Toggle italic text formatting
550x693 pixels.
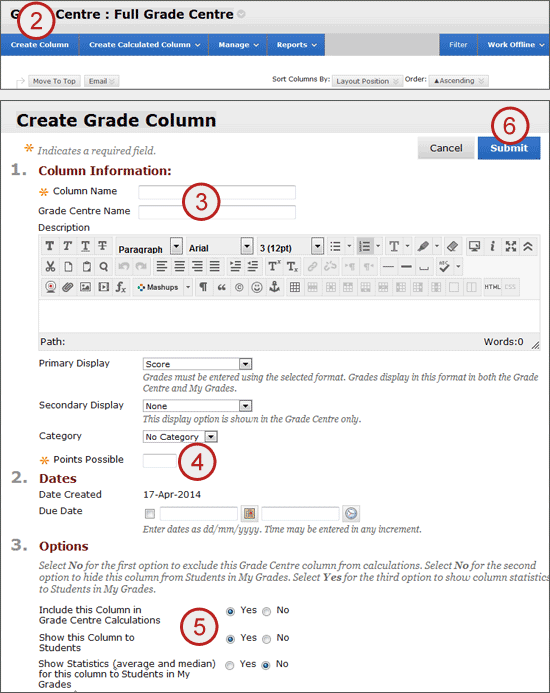[x=67, y=246]
